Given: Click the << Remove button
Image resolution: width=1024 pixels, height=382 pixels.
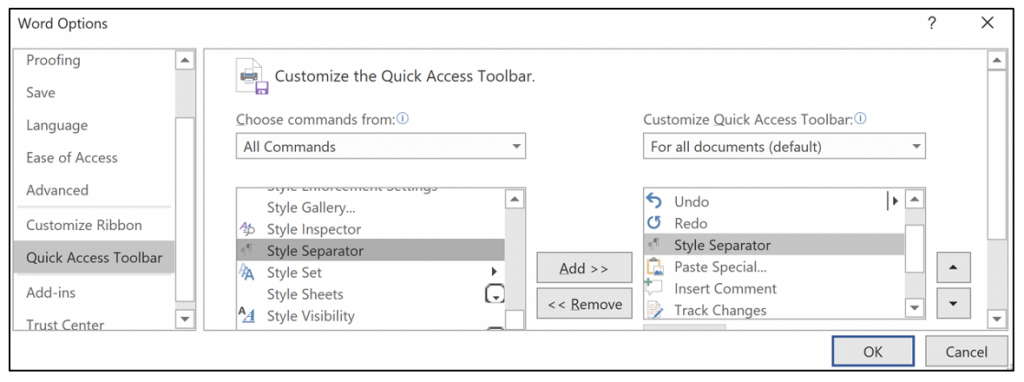Looking at the screenshot, I should click(584, 304).
